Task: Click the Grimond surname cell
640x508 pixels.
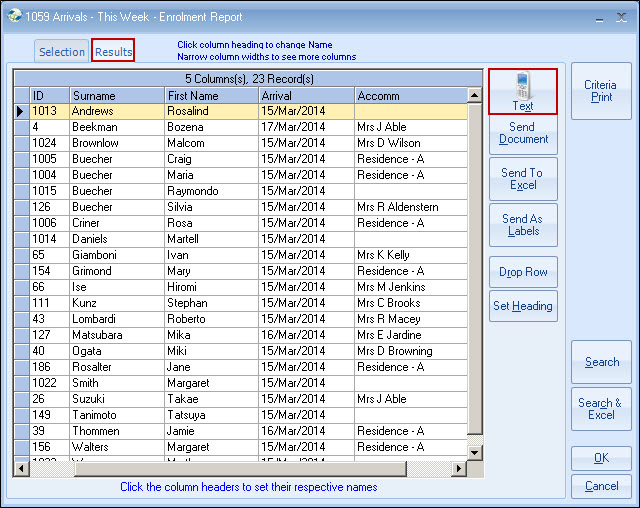Action: pyautogui.click(x=117, y=271)
